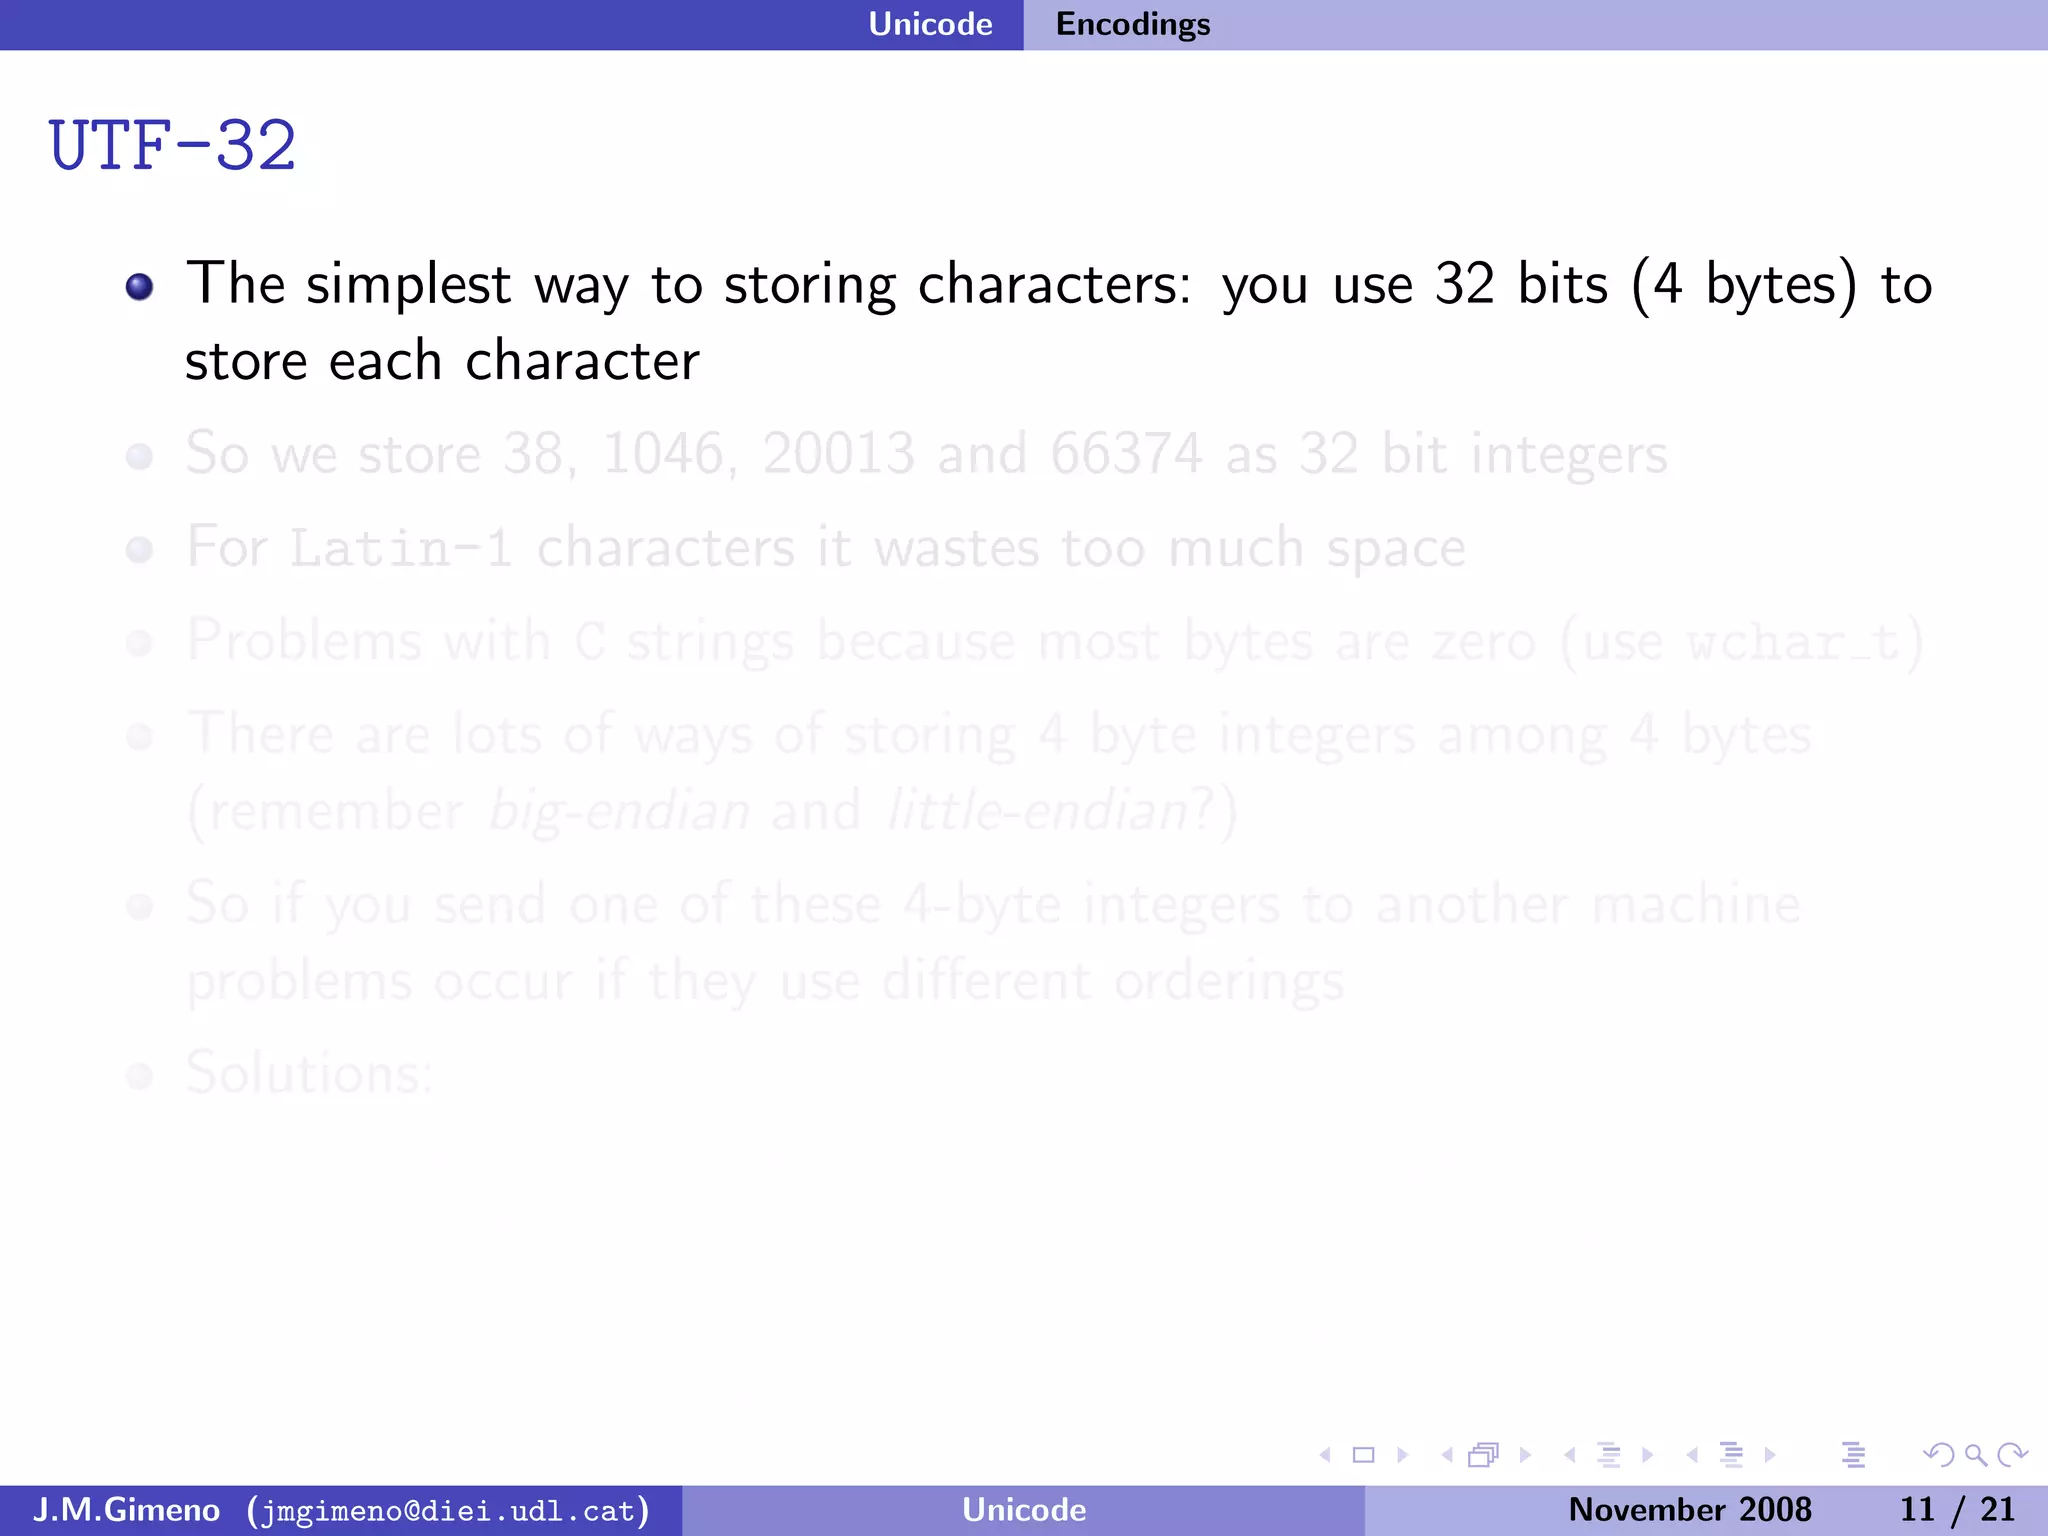This screenshot has width=2048, height=1536.
Task: Click the search magnifier icon
Action: 1975,1455
